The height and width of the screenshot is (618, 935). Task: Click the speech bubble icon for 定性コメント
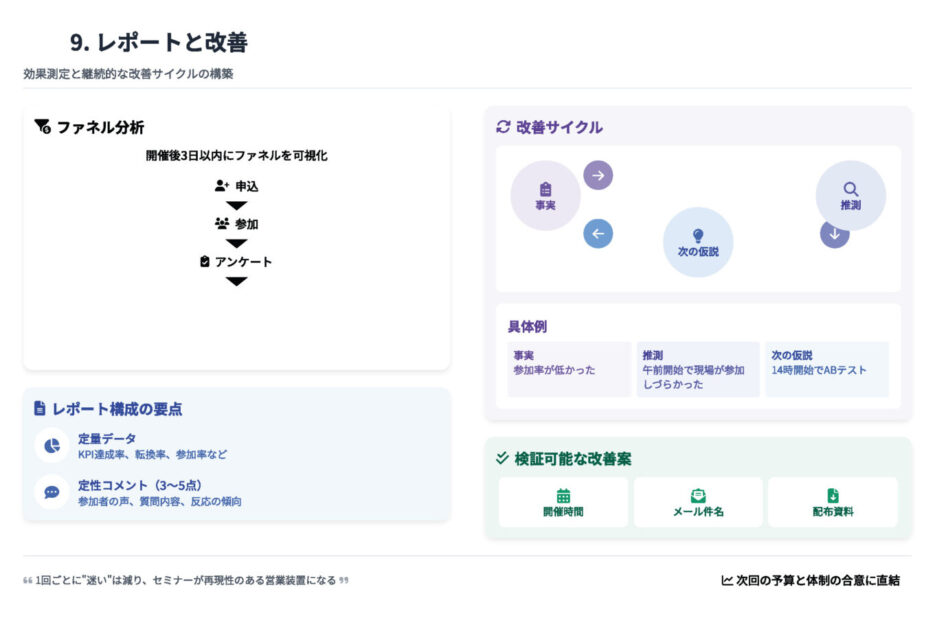point(51,492)
